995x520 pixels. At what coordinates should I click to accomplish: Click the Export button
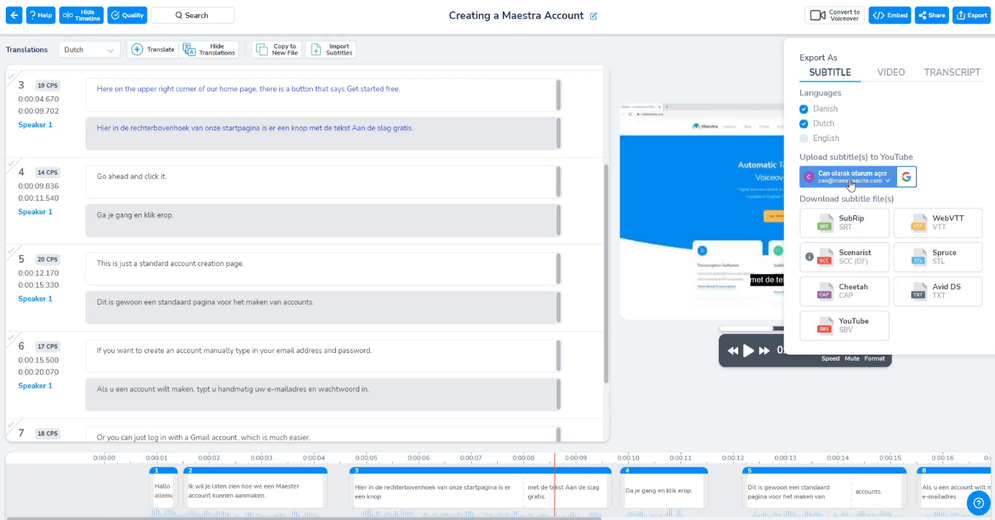[972, 15]
